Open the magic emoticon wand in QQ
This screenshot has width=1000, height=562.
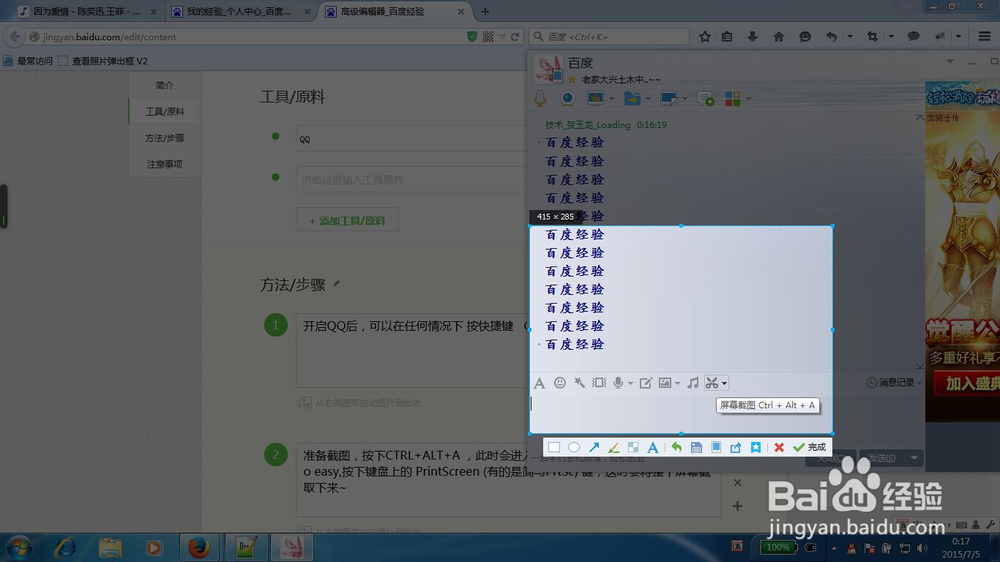(579, 383)
